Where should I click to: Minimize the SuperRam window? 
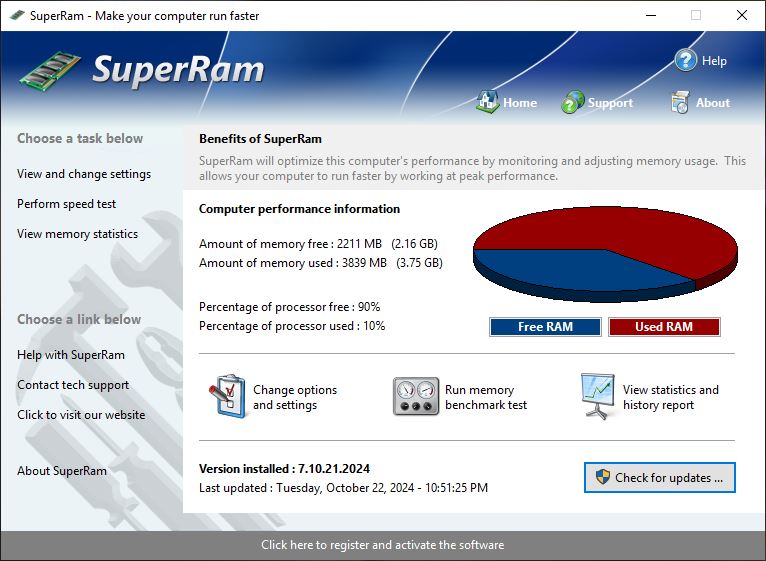click(651, 16)
